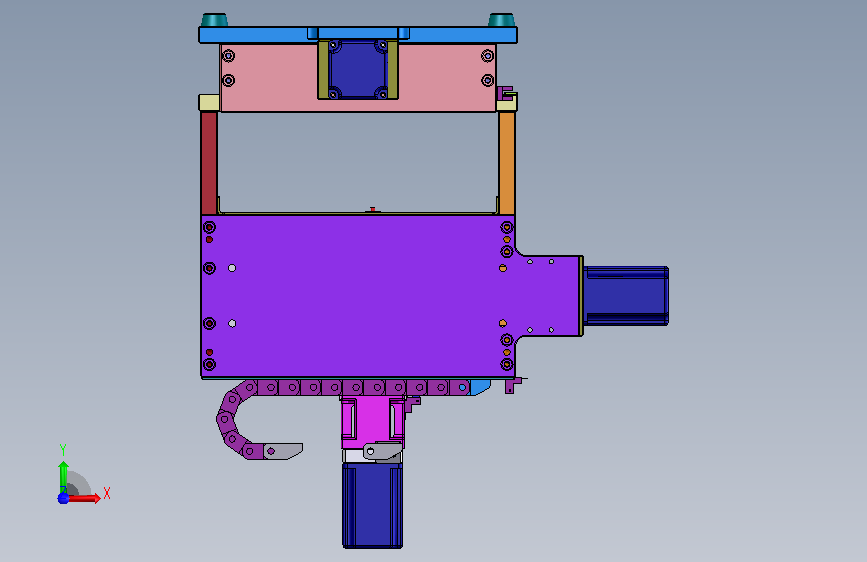Select the navy motor at the bottom
Image resolution: width=867 pixels, height=562 pixels.
[372, 506]
